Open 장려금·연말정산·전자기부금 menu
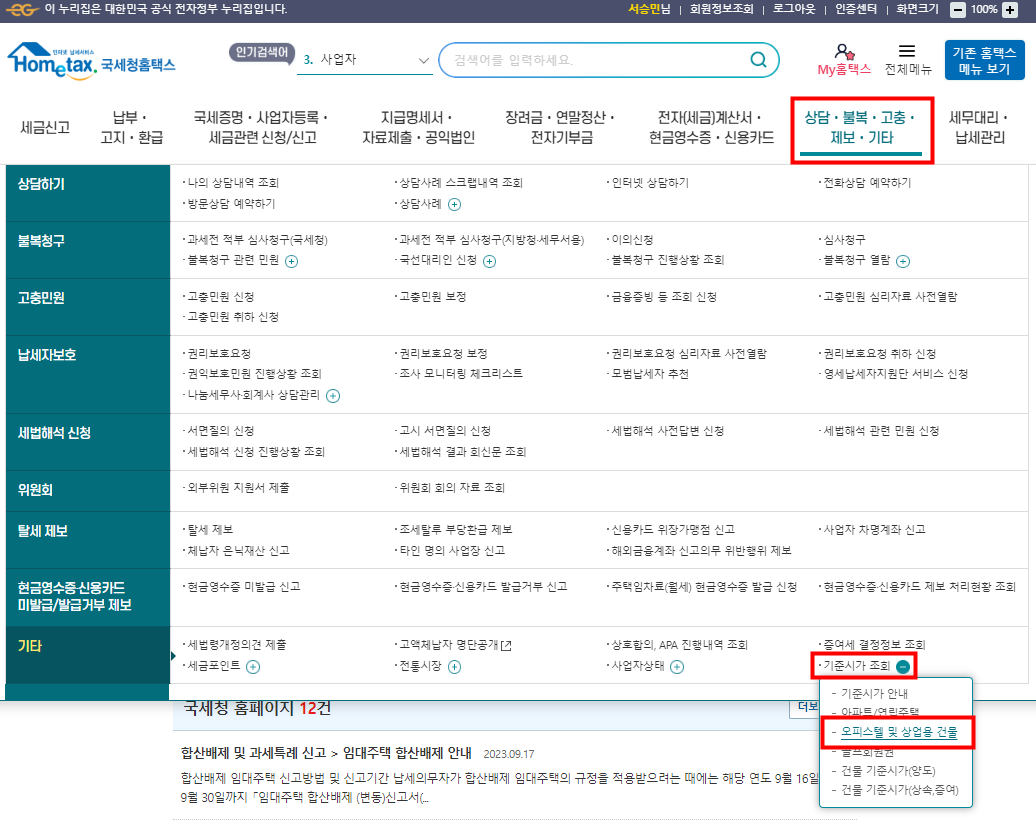The width and height of the screenshot is (1036, 829). click(560, 127)
